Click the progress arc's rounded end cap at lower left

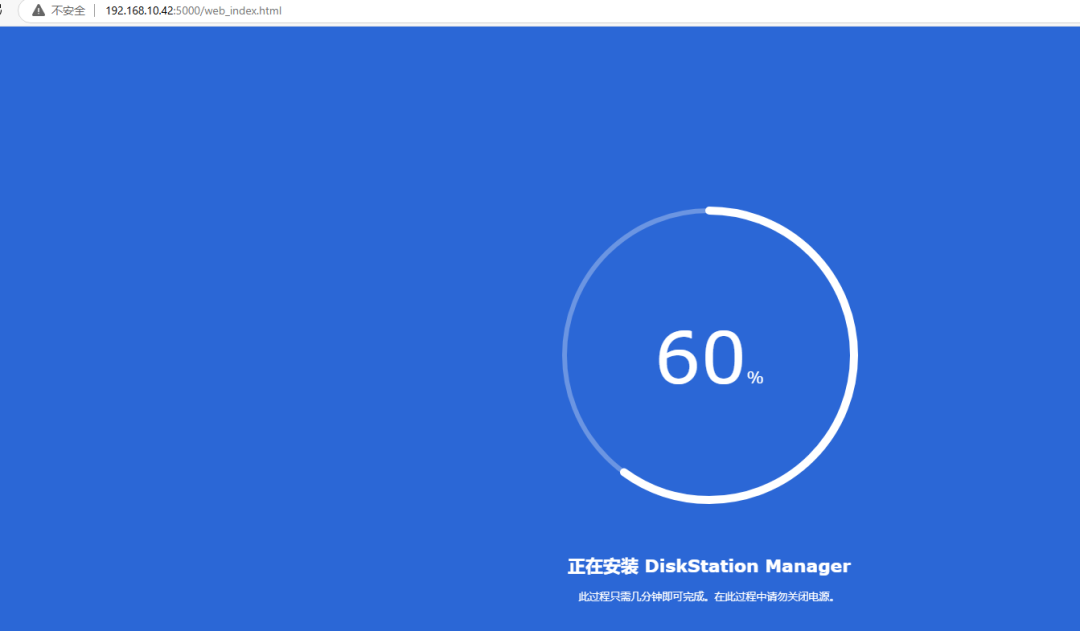click(624, 472)
